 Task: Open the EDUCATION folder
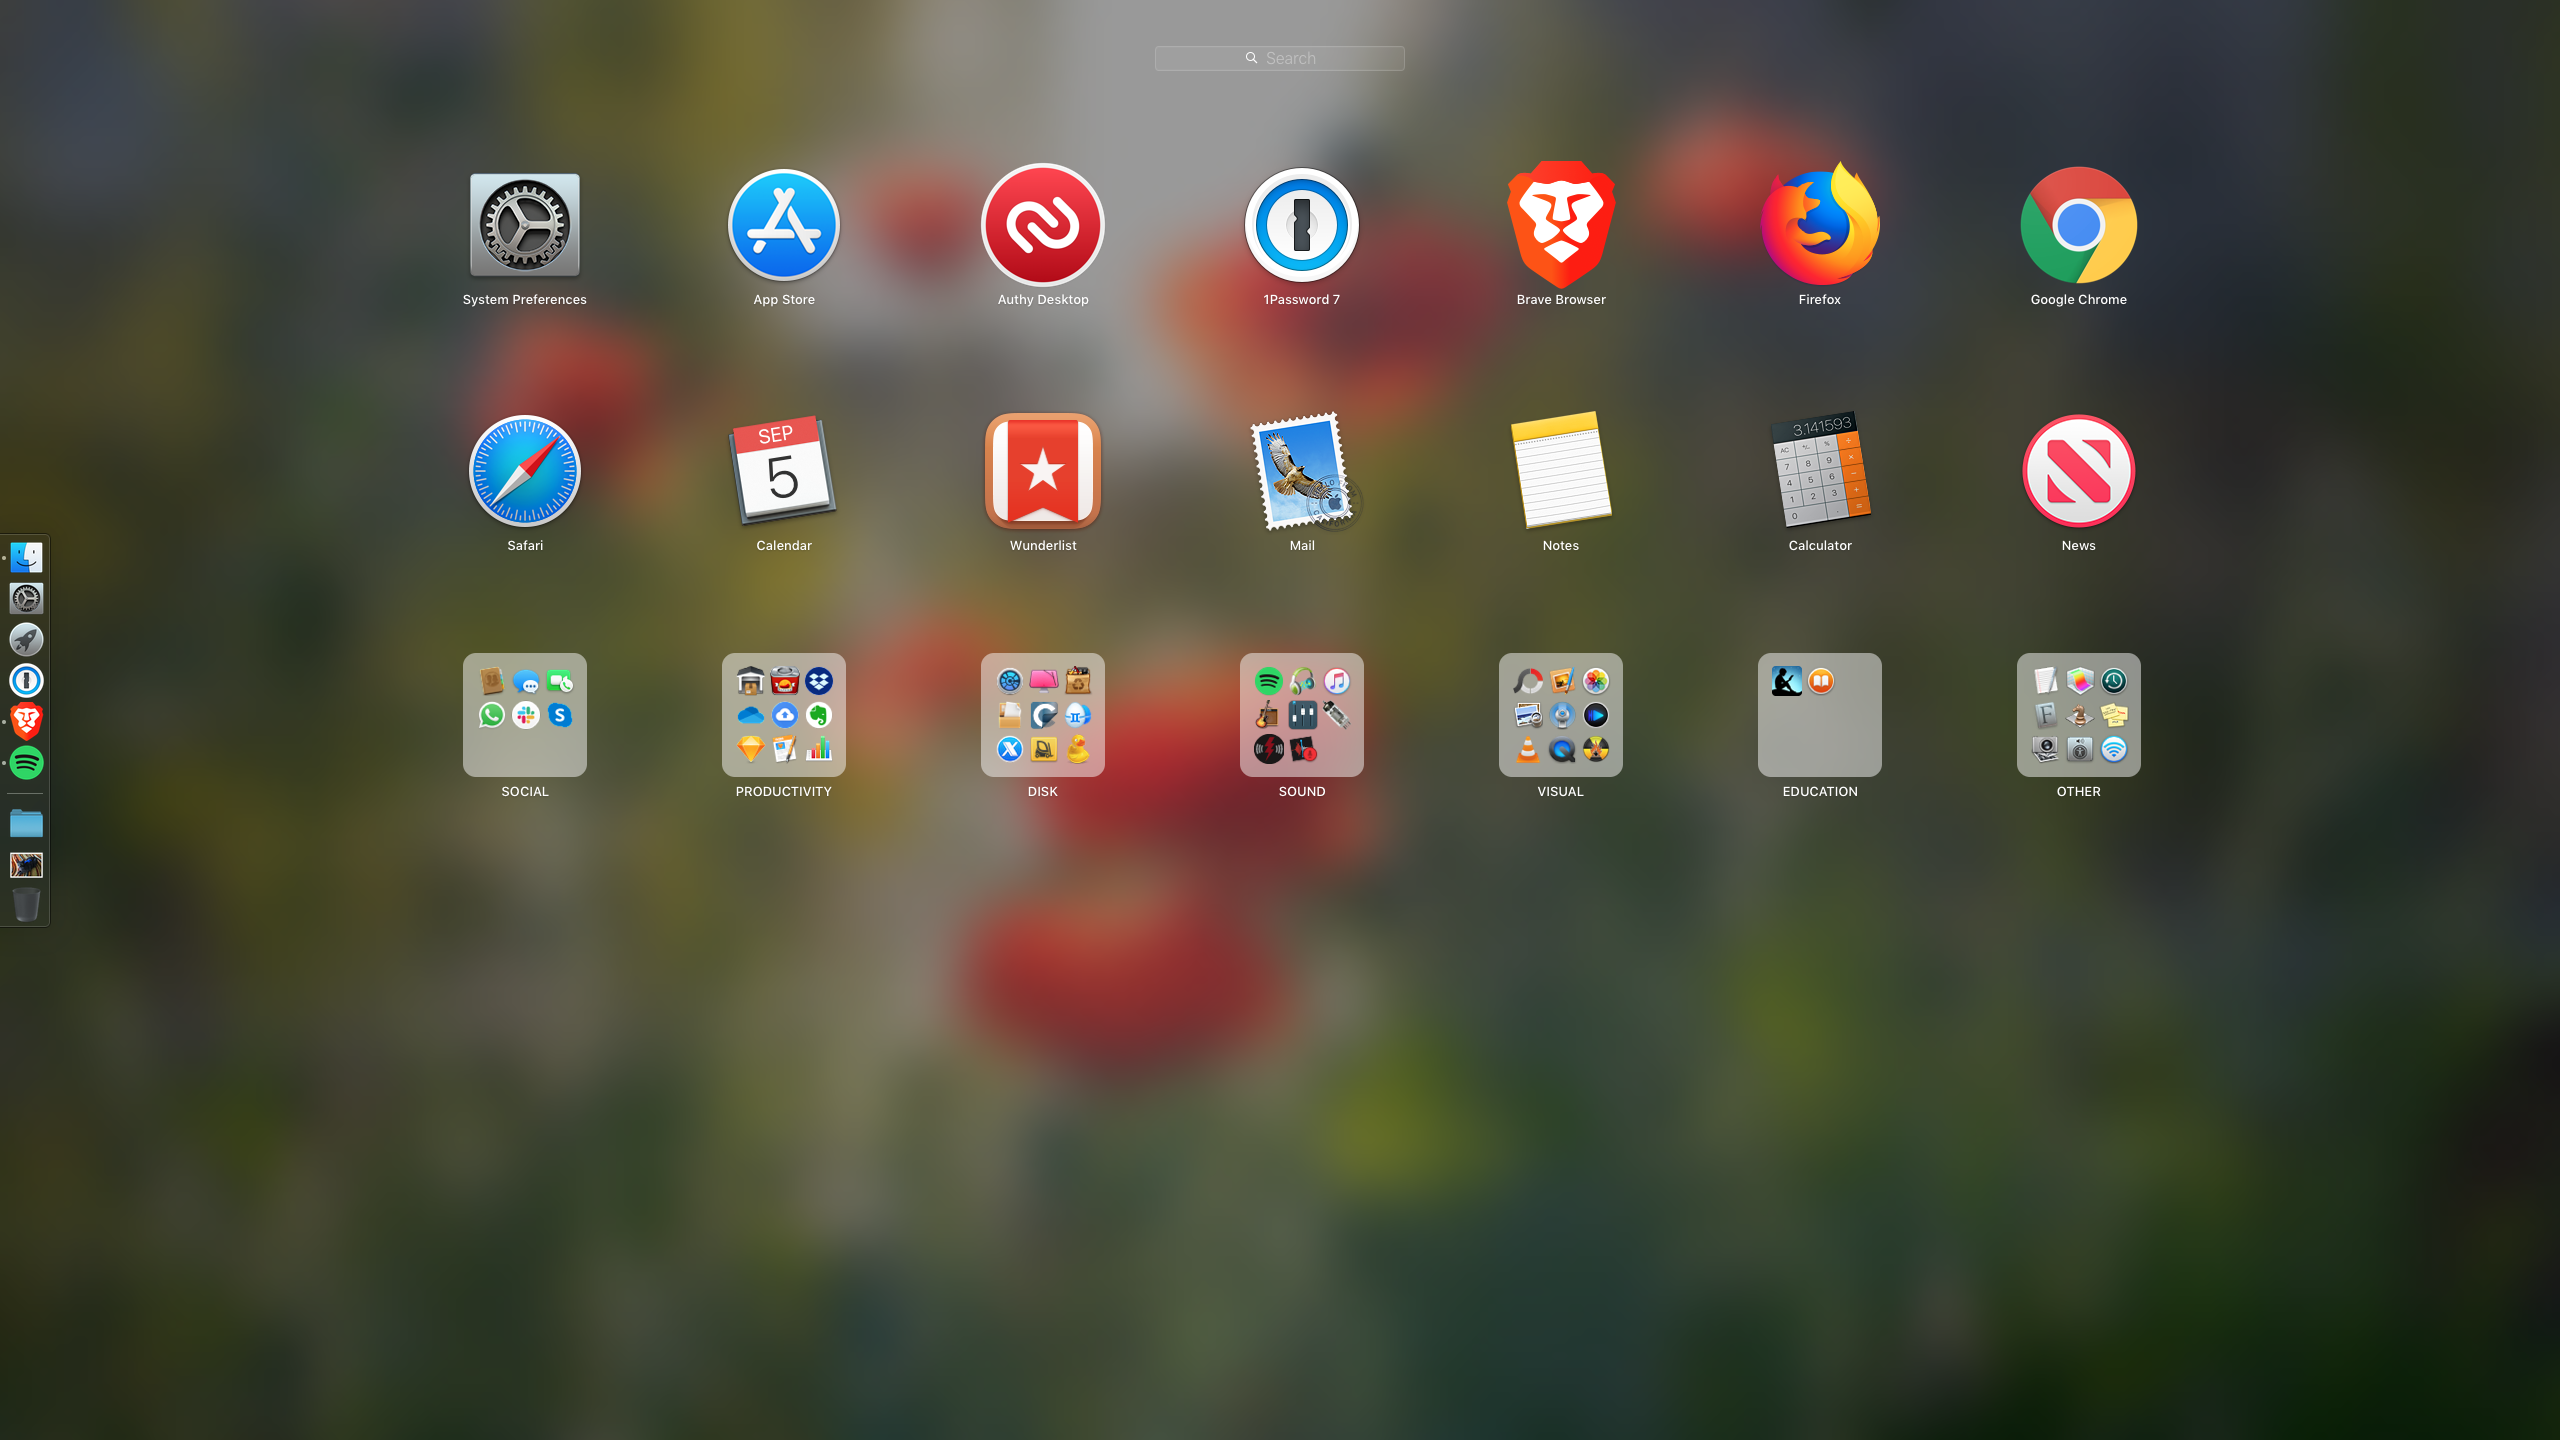click(x=1819, y=715)
